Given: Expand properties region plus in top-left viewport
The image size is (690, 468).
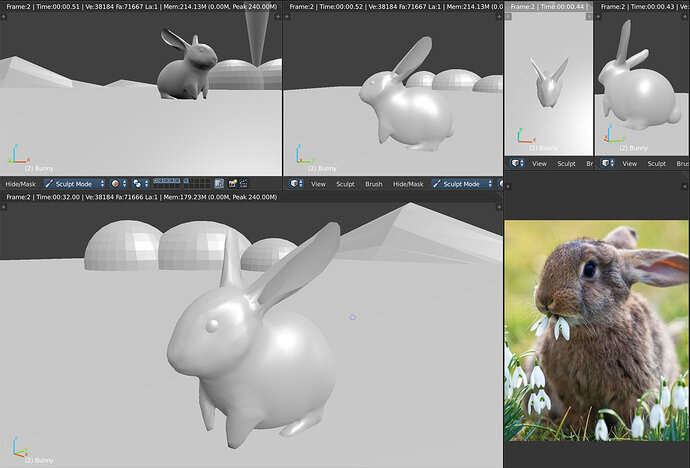Looking at the screenshot, I should click(278, 16).
